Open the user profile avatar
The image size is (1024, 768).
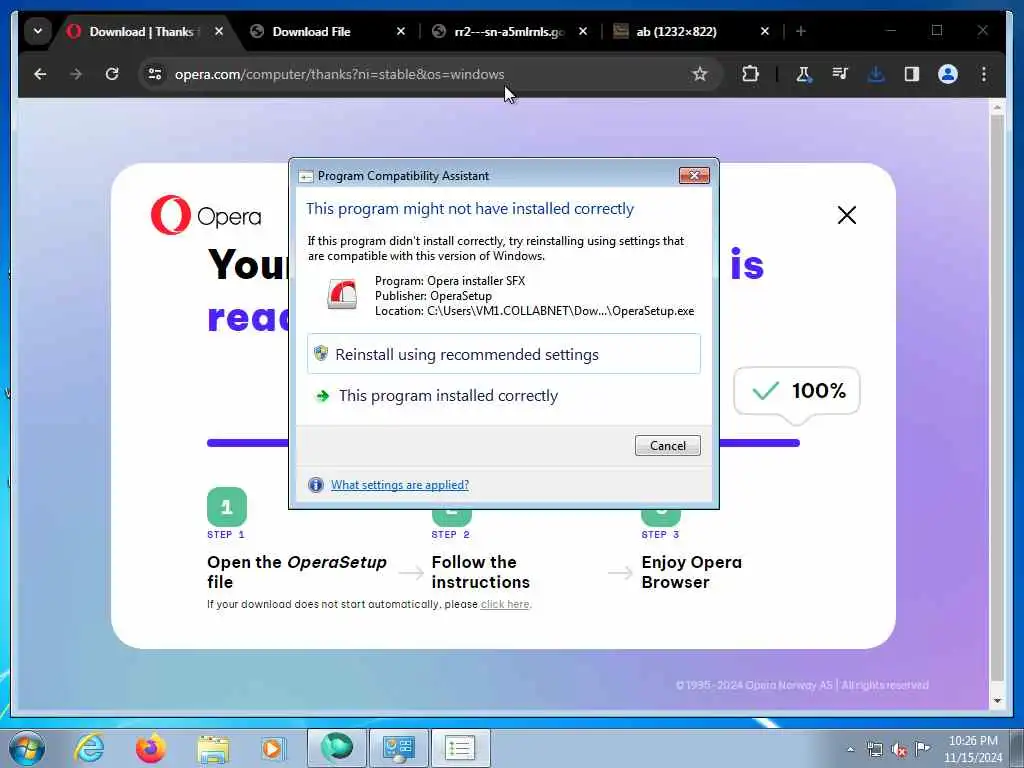coord(948,74)
